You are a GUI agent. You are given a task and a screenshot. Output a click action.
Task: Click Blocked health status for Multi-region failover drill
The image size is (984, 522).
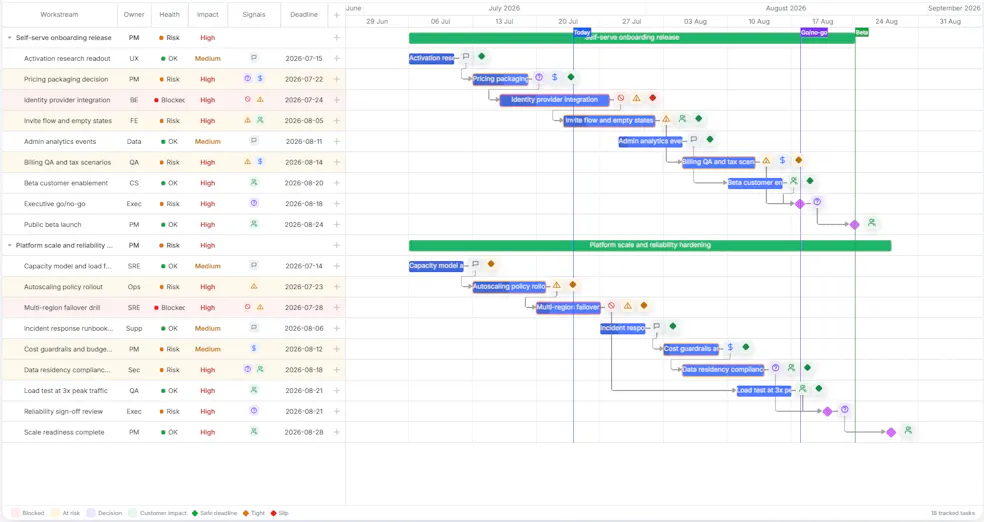tap(169, 307)
